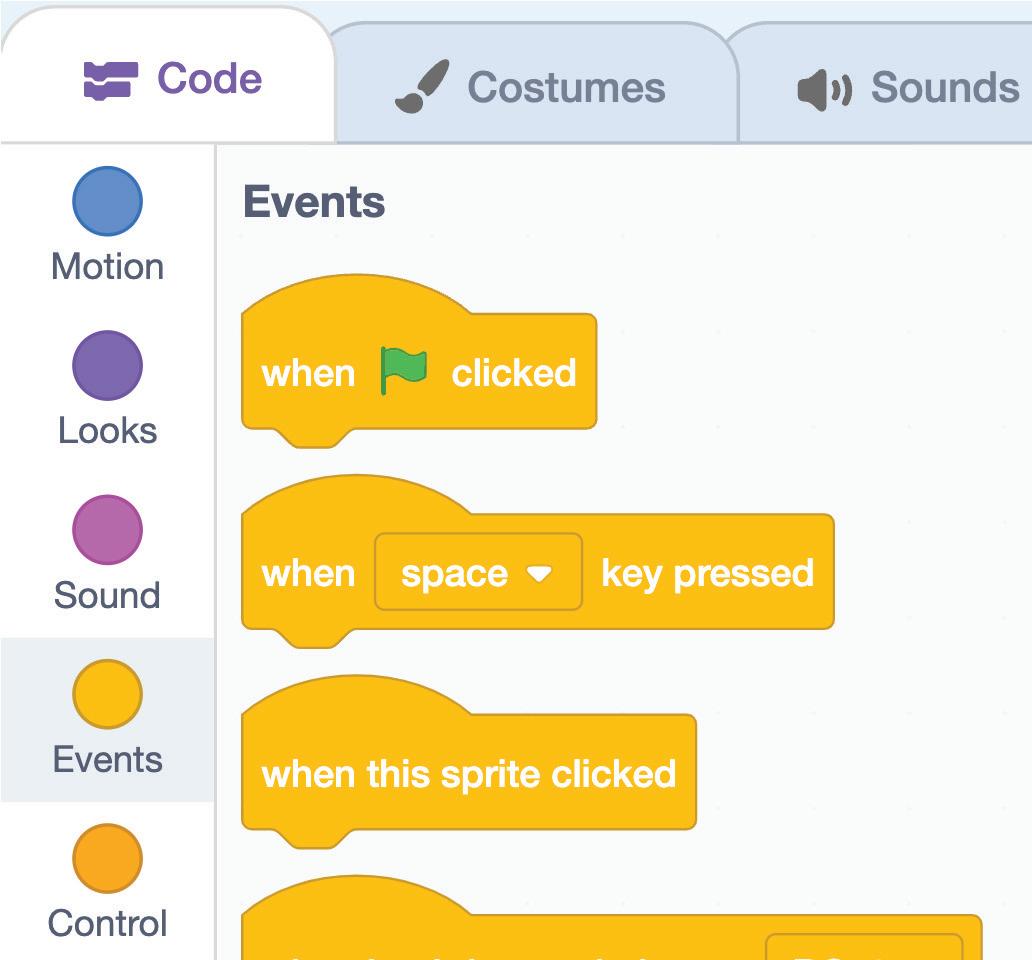
Task: Click the 'key pressed' text on block
Action: tap(707, 573)
